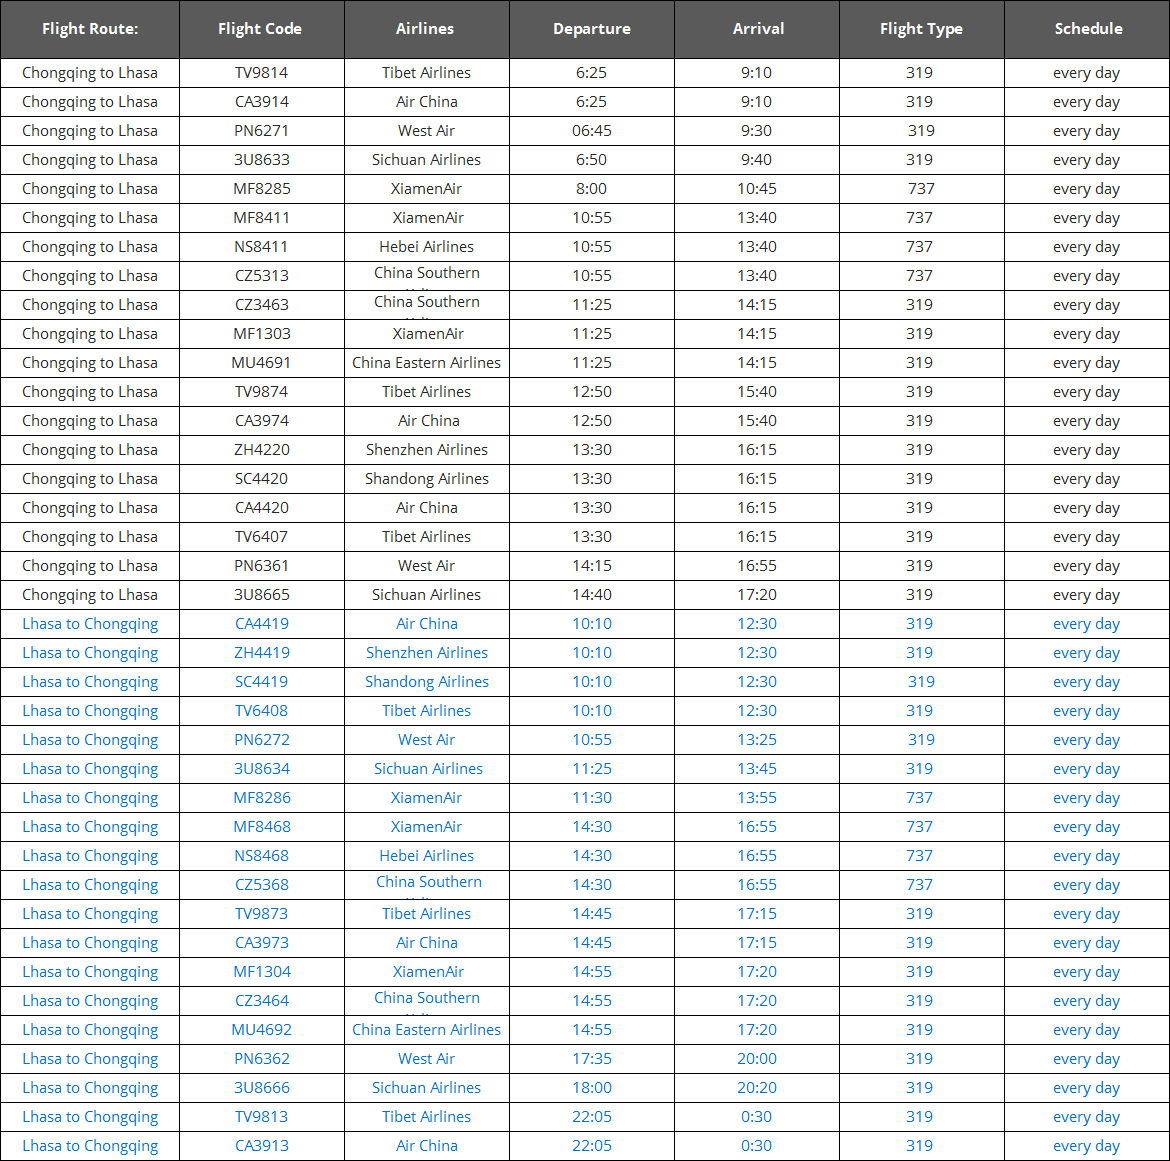Image resolution: width=1170 pixels, height=1161 pixels.
Task: Select flight code TV9814
Action: click(x=261, y=73)
